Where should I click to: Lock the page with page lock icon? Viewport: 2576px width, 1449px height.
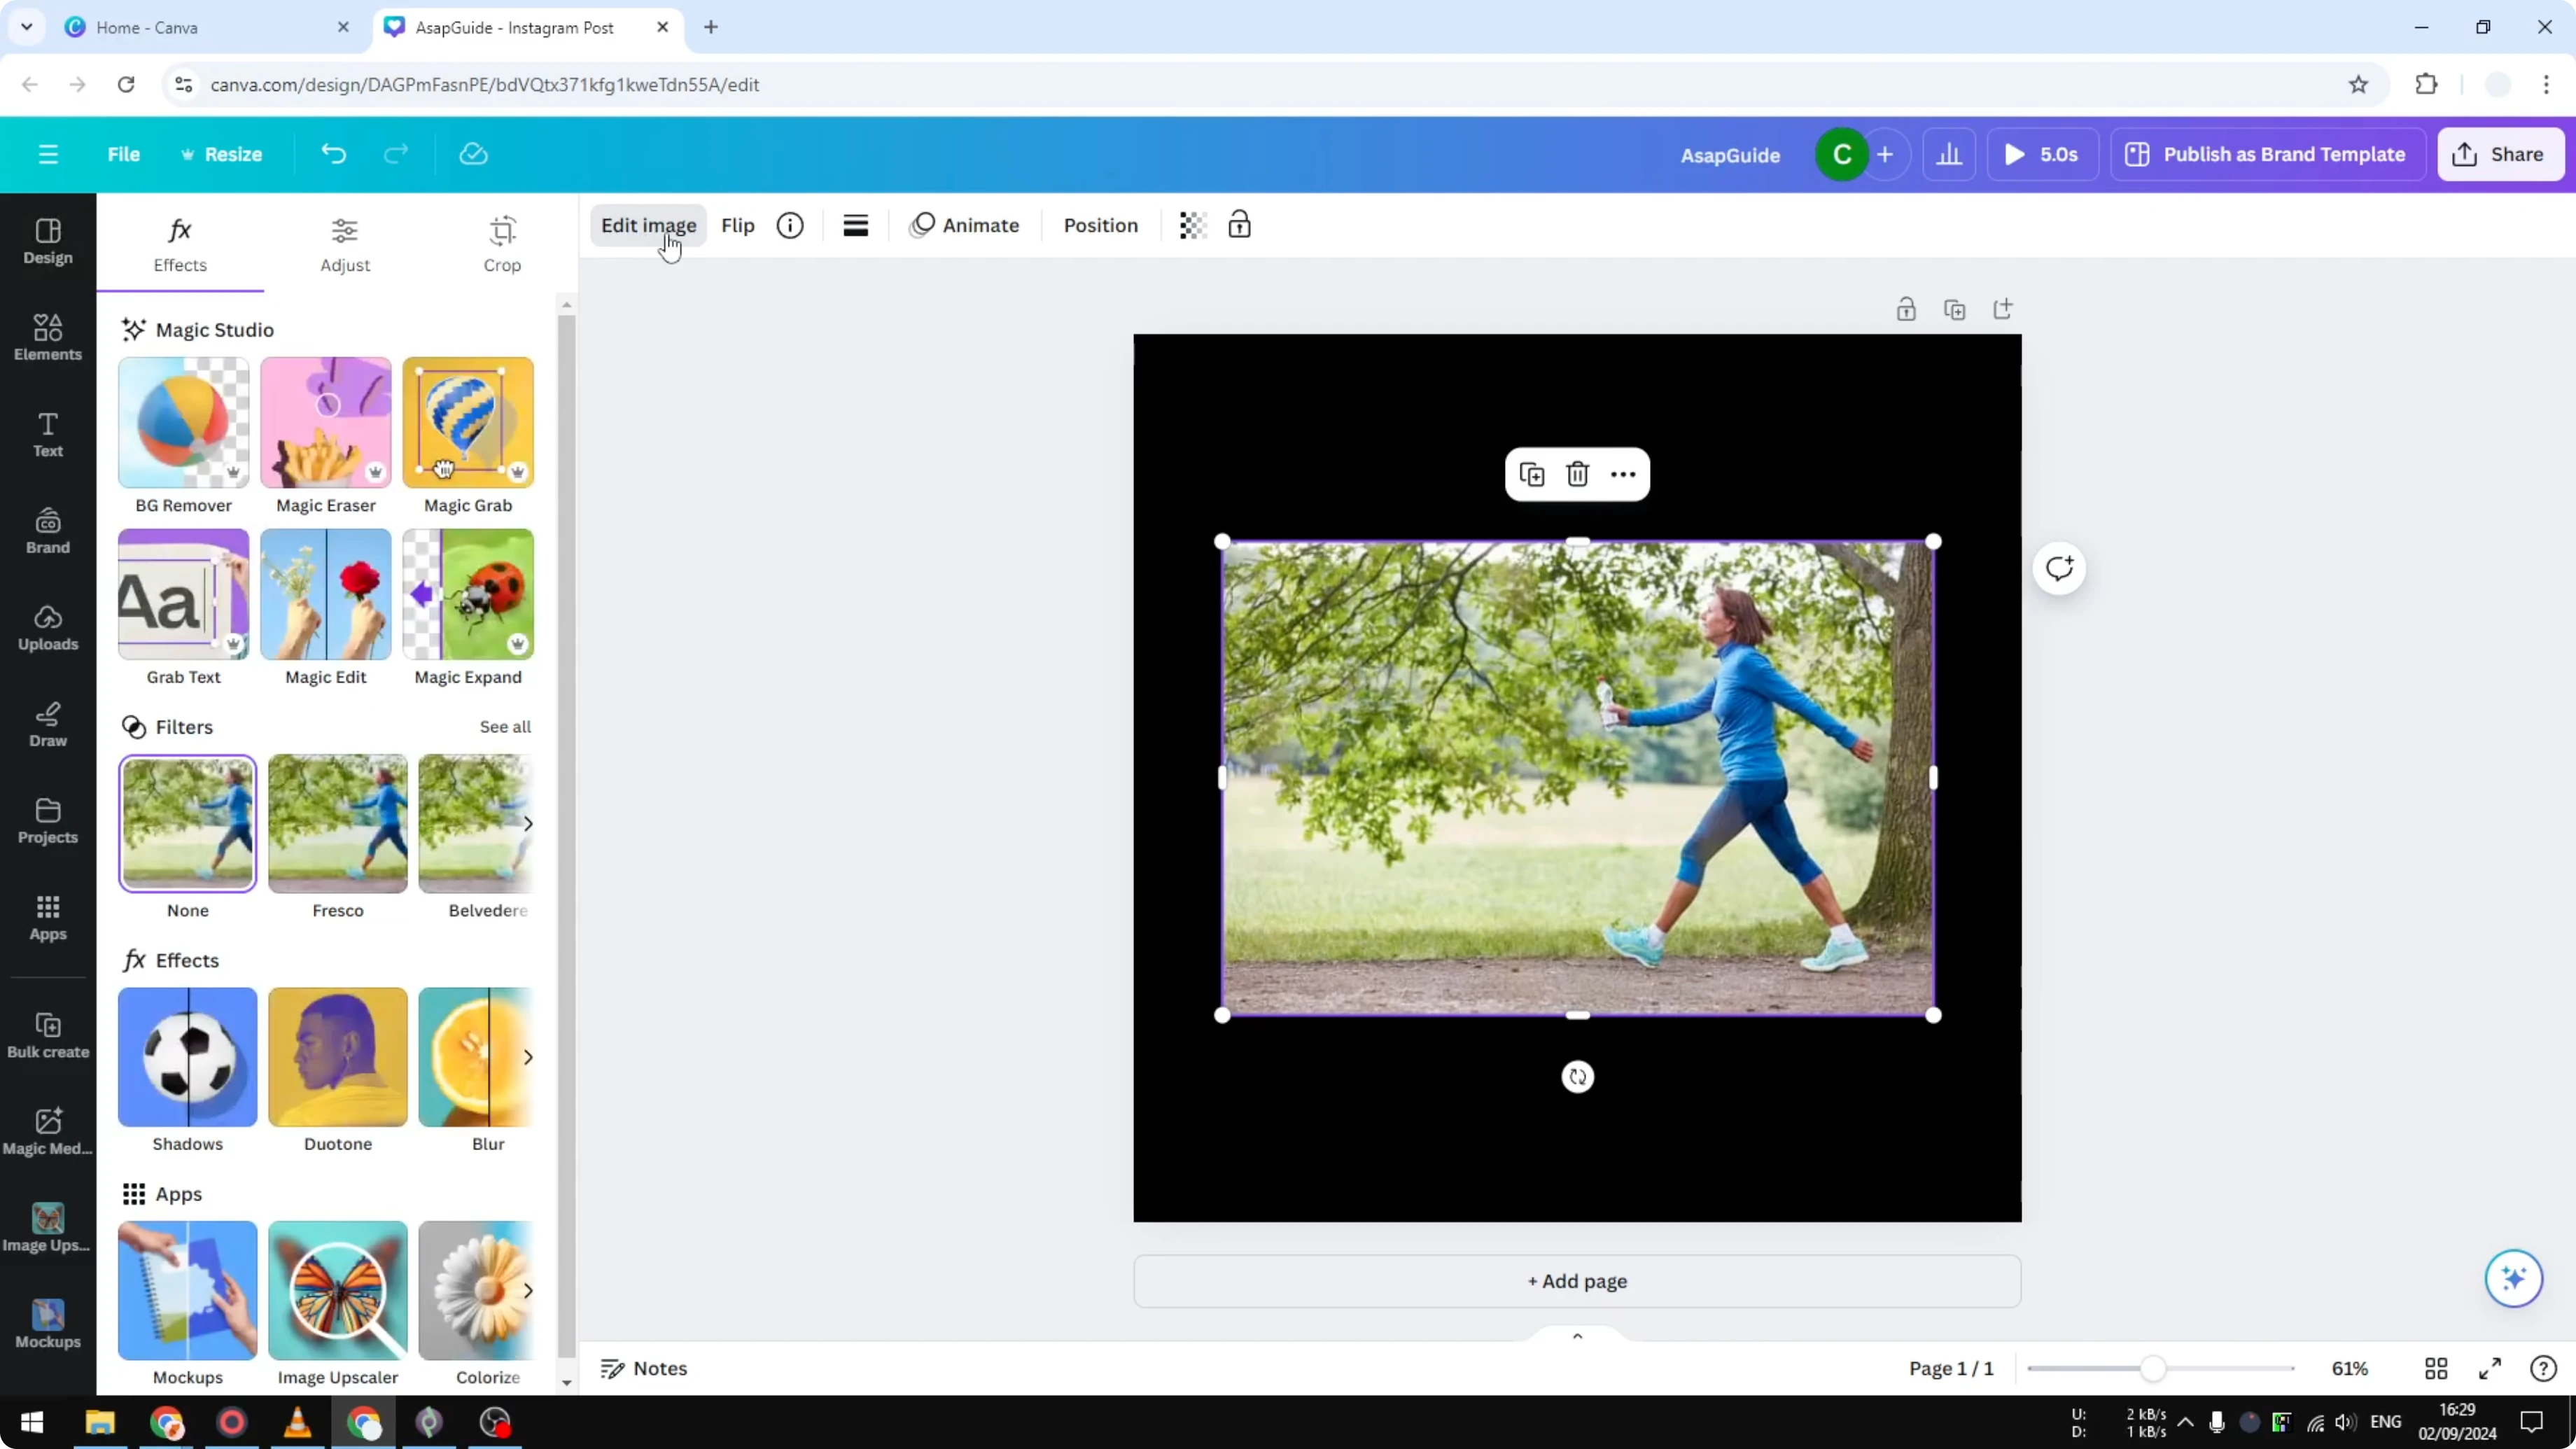tap(1906, 309)
